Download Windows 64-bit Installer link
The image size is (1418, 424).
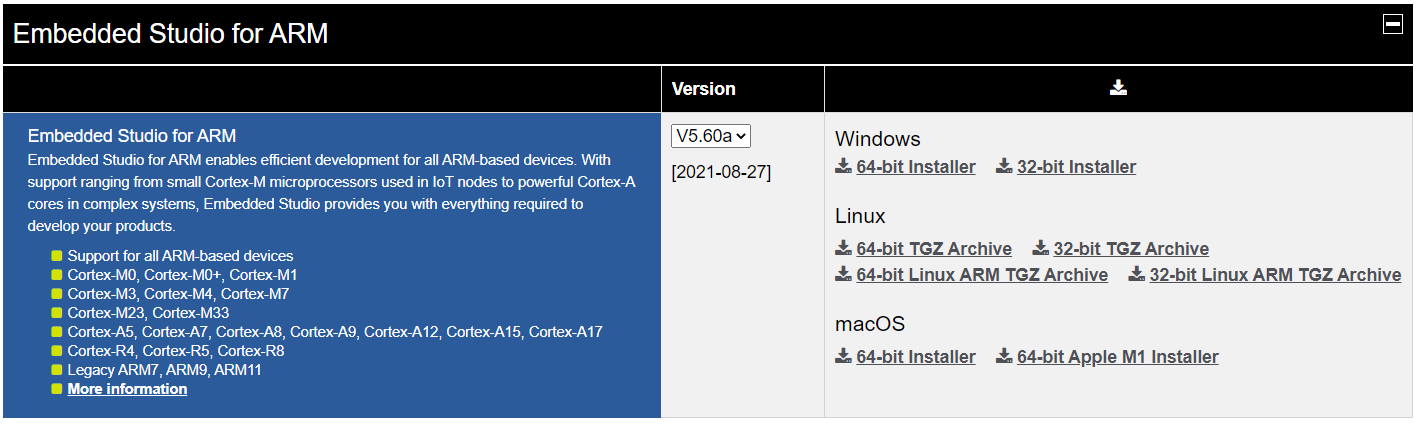point(916,167)
